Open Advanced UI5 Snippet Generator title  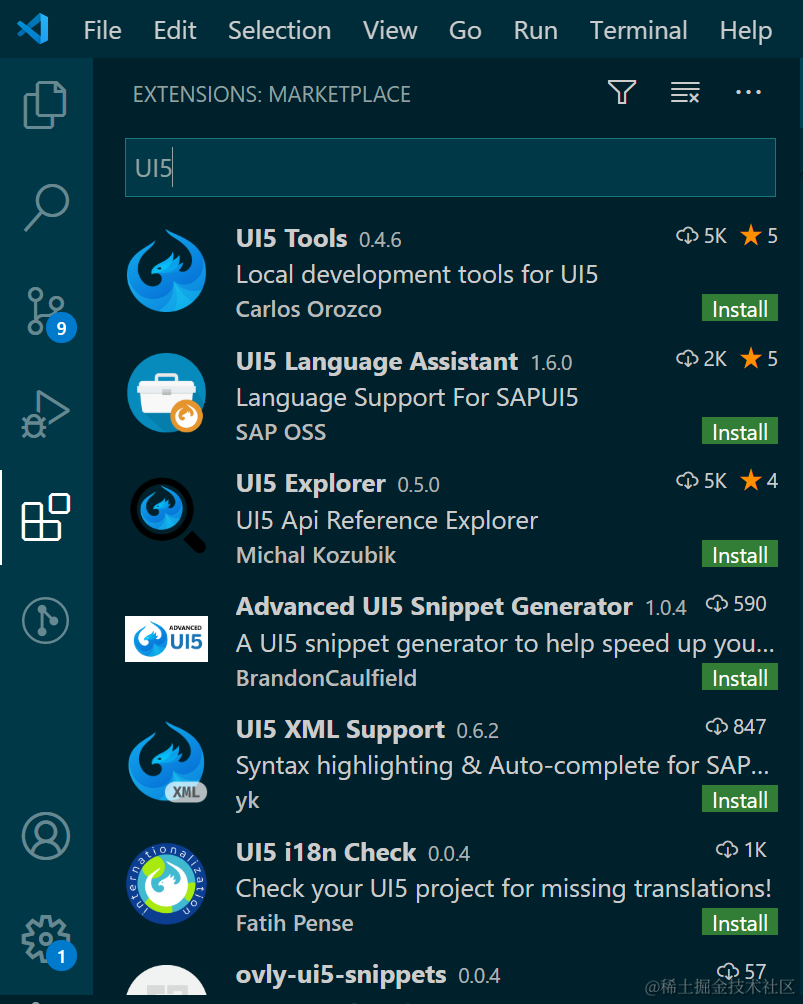pyautogui.click(x=434, y=606)
